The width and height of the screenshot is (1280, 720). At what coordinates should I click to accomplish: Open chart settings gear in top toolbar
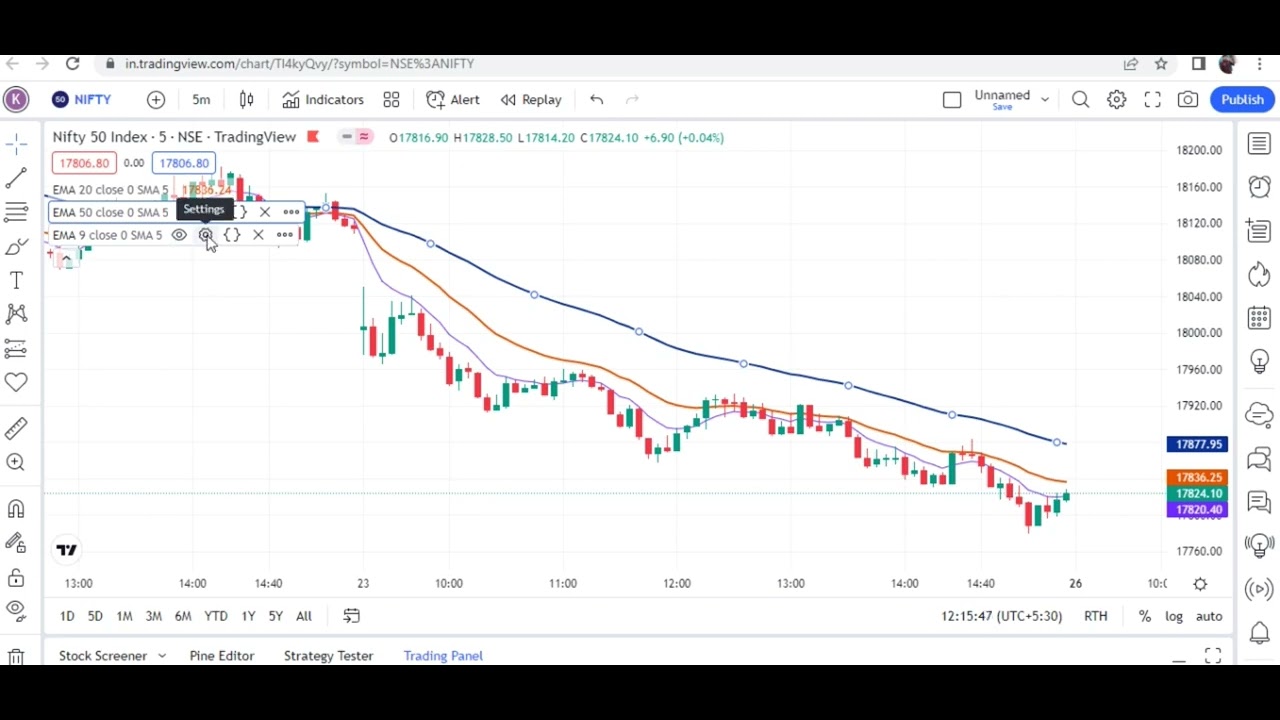tap(1117, 99)
